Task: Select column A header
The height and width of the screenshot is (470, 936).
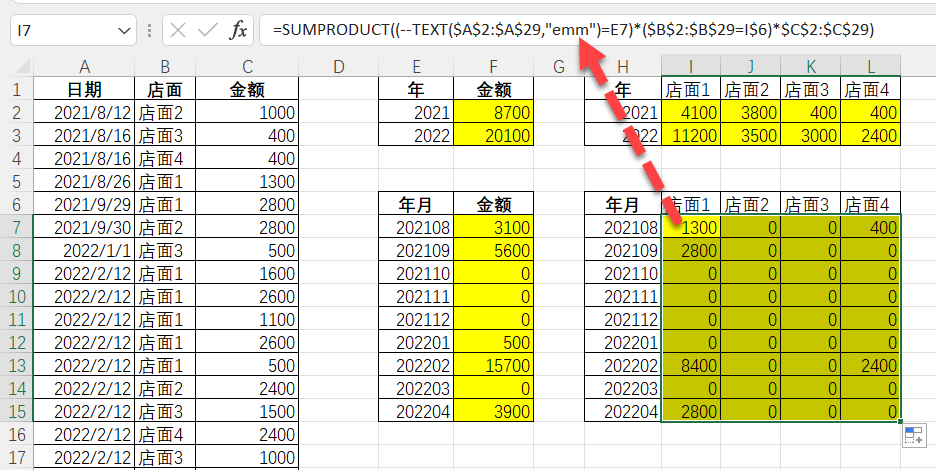Action: coord(84,66)
